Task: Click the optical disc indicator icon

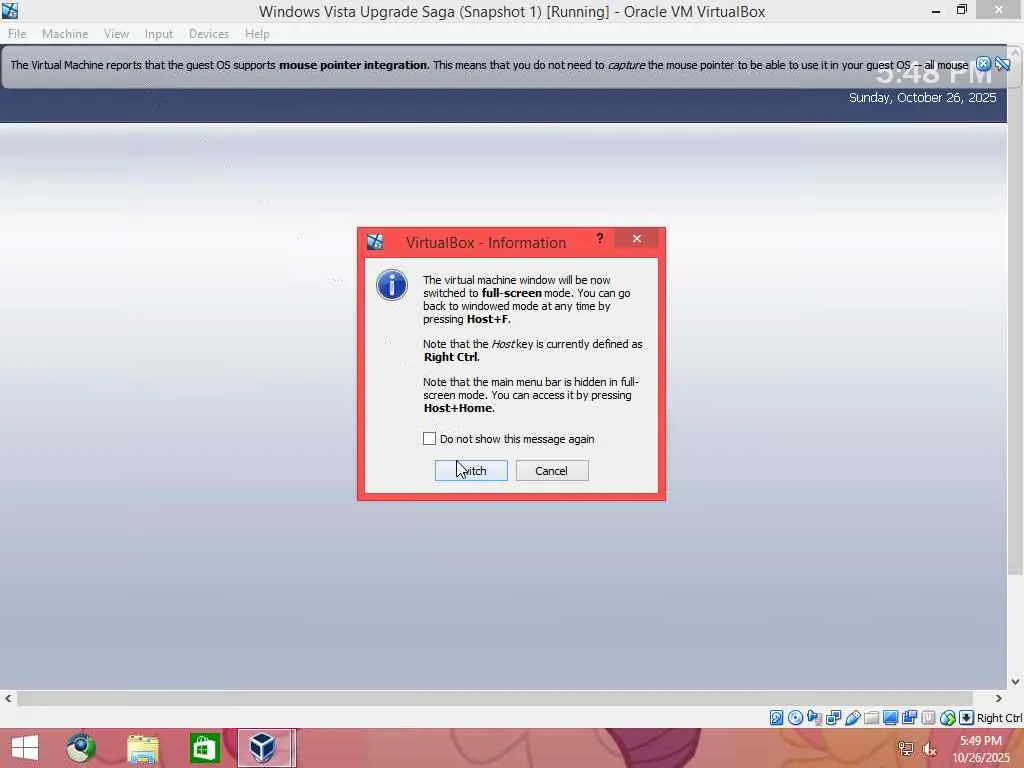Action: (795, 718)
